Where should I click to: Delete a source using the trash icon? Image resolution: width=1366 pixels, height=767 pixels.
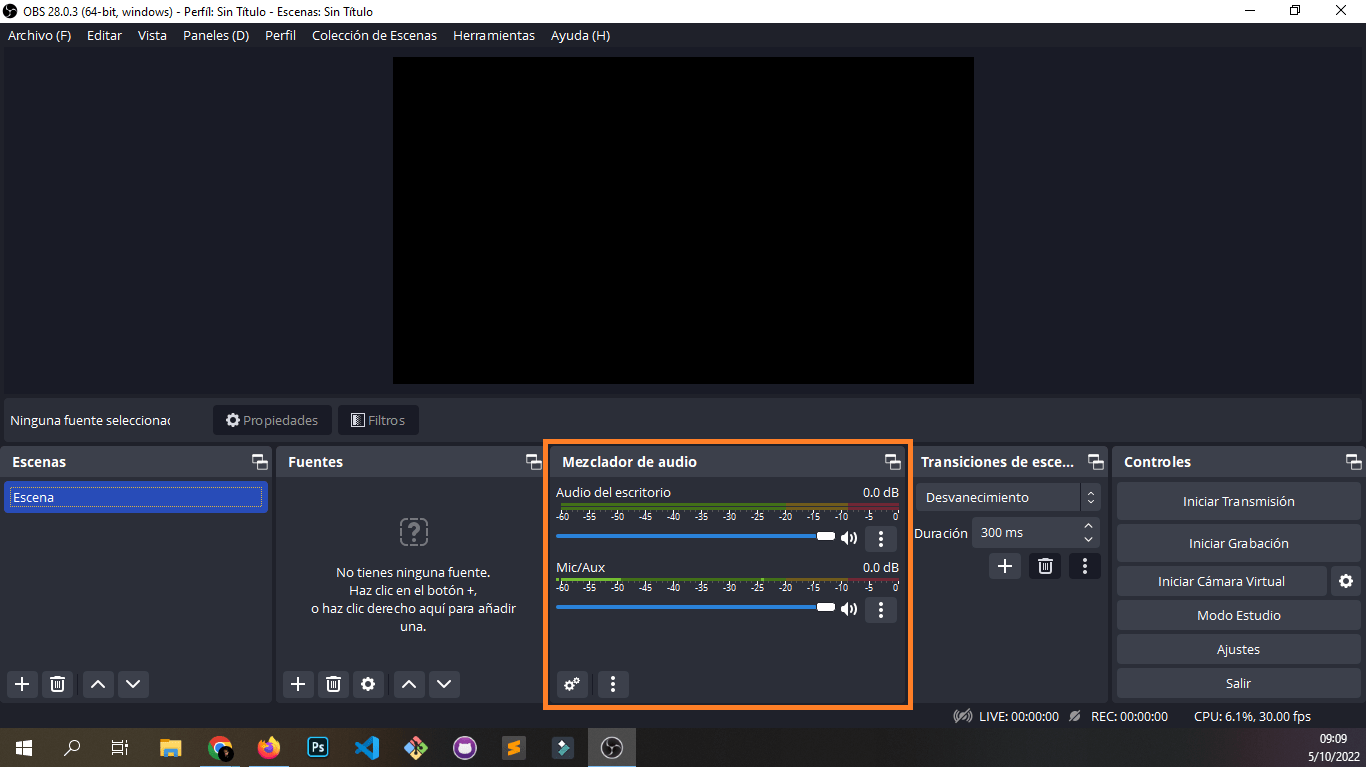(x=333, y=684)
